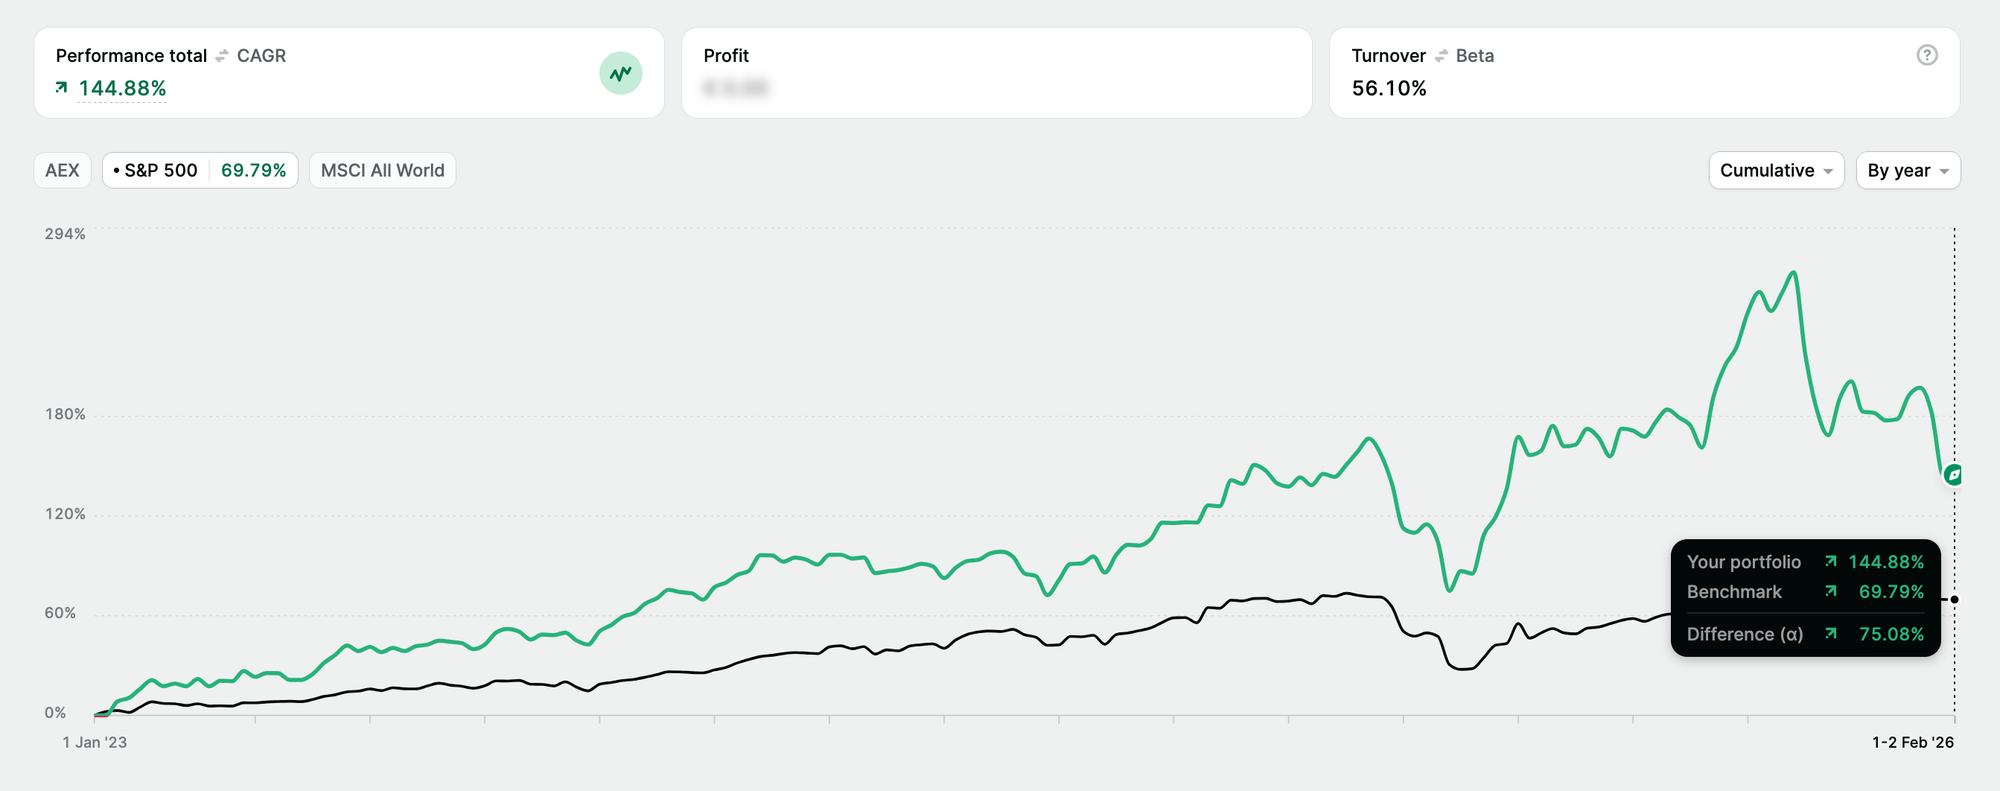2000x791 pixels.
Task: Click the Profit card
Action: pos(996,72)
